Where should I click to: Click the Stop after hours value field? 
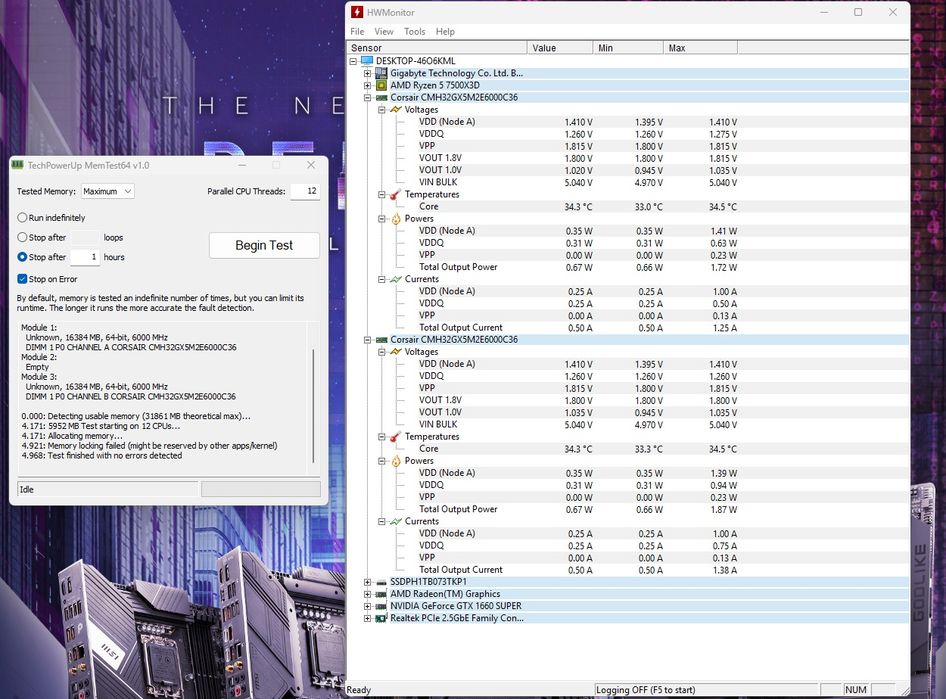click(x=85, y=257)
